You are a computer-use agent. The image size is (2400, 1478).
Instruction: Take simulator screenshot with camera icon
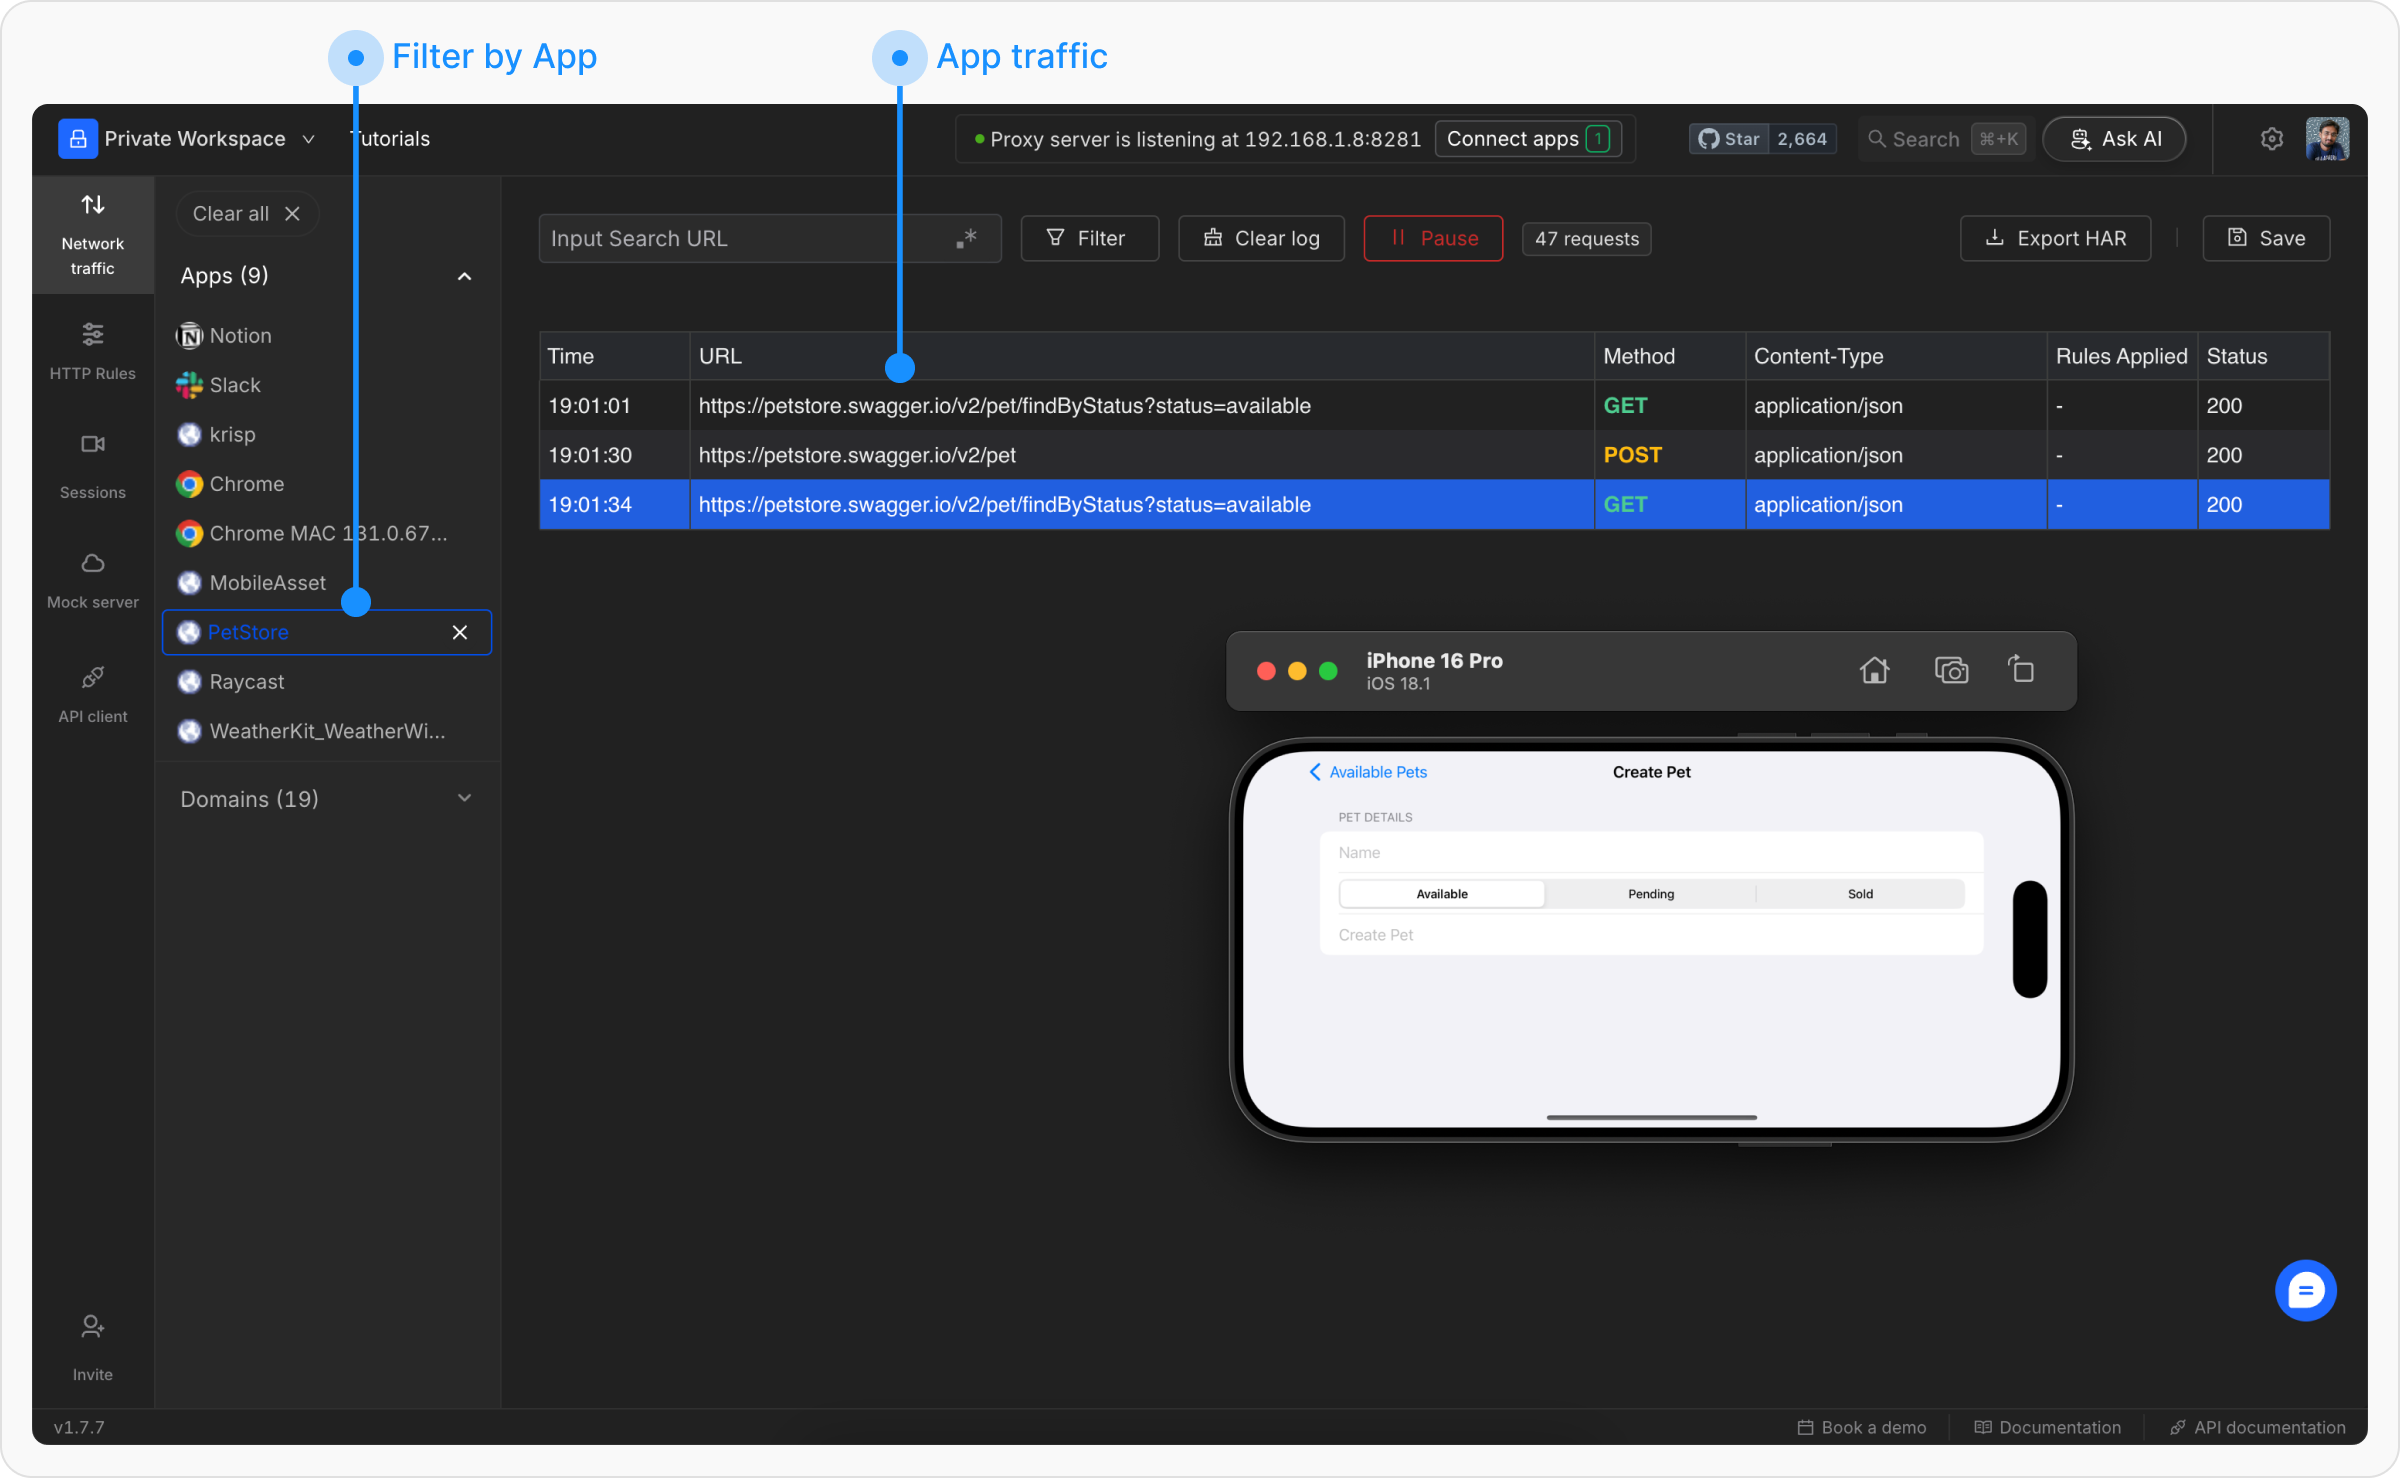coord(1950,670)
